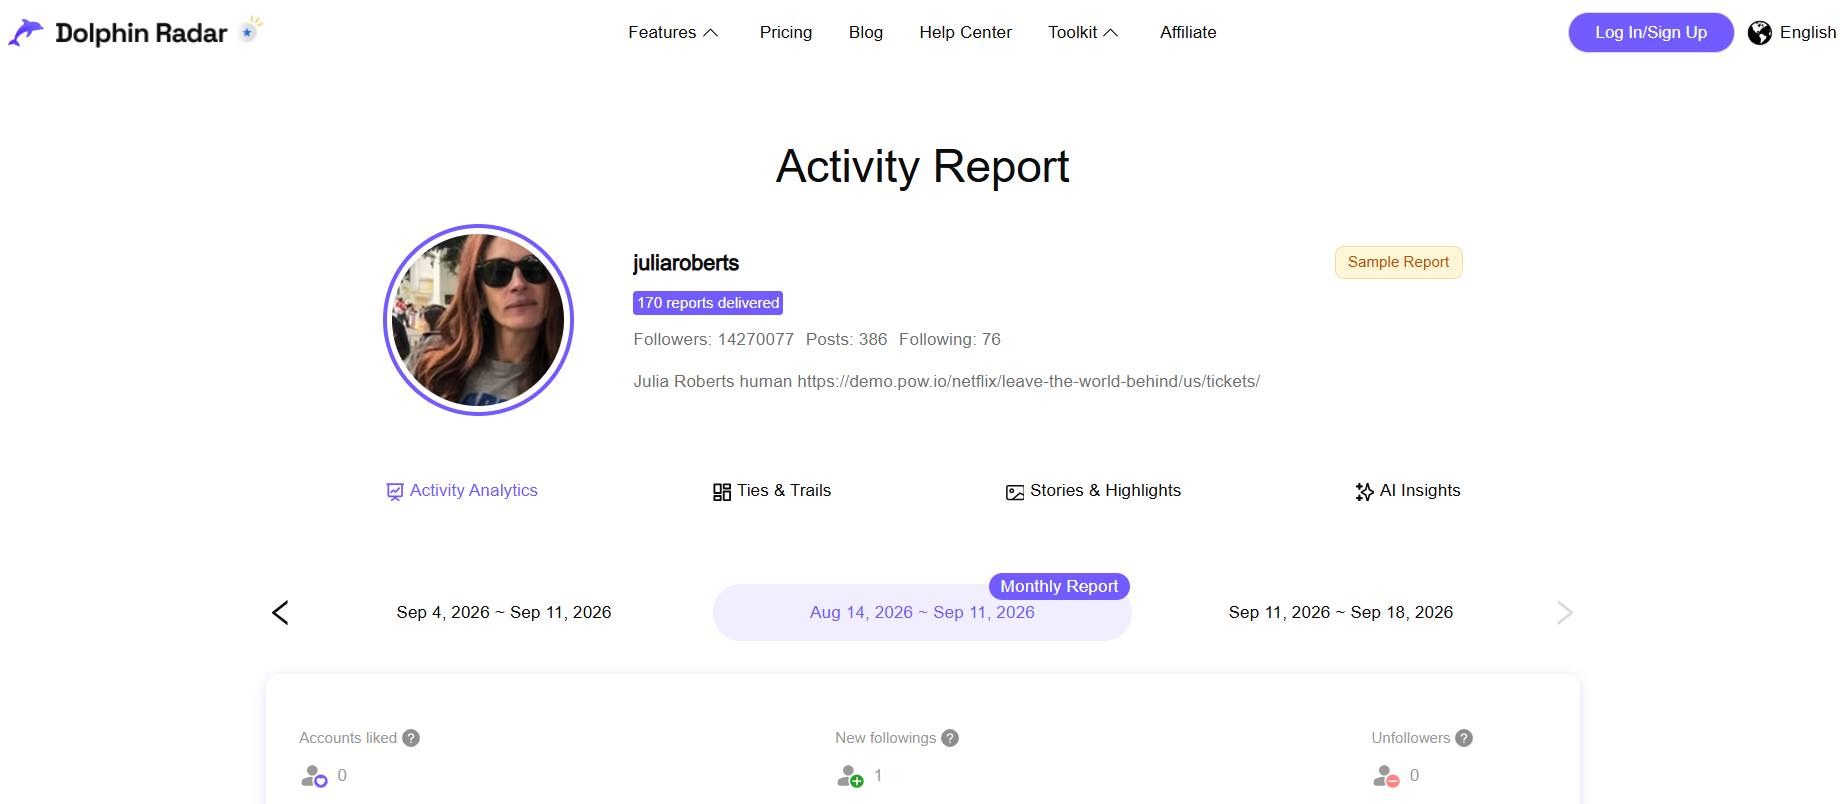The height and width of the screenshot is (804, 1846).
Task: Go to next report period arrow
Action: [x=1565, y=612]
